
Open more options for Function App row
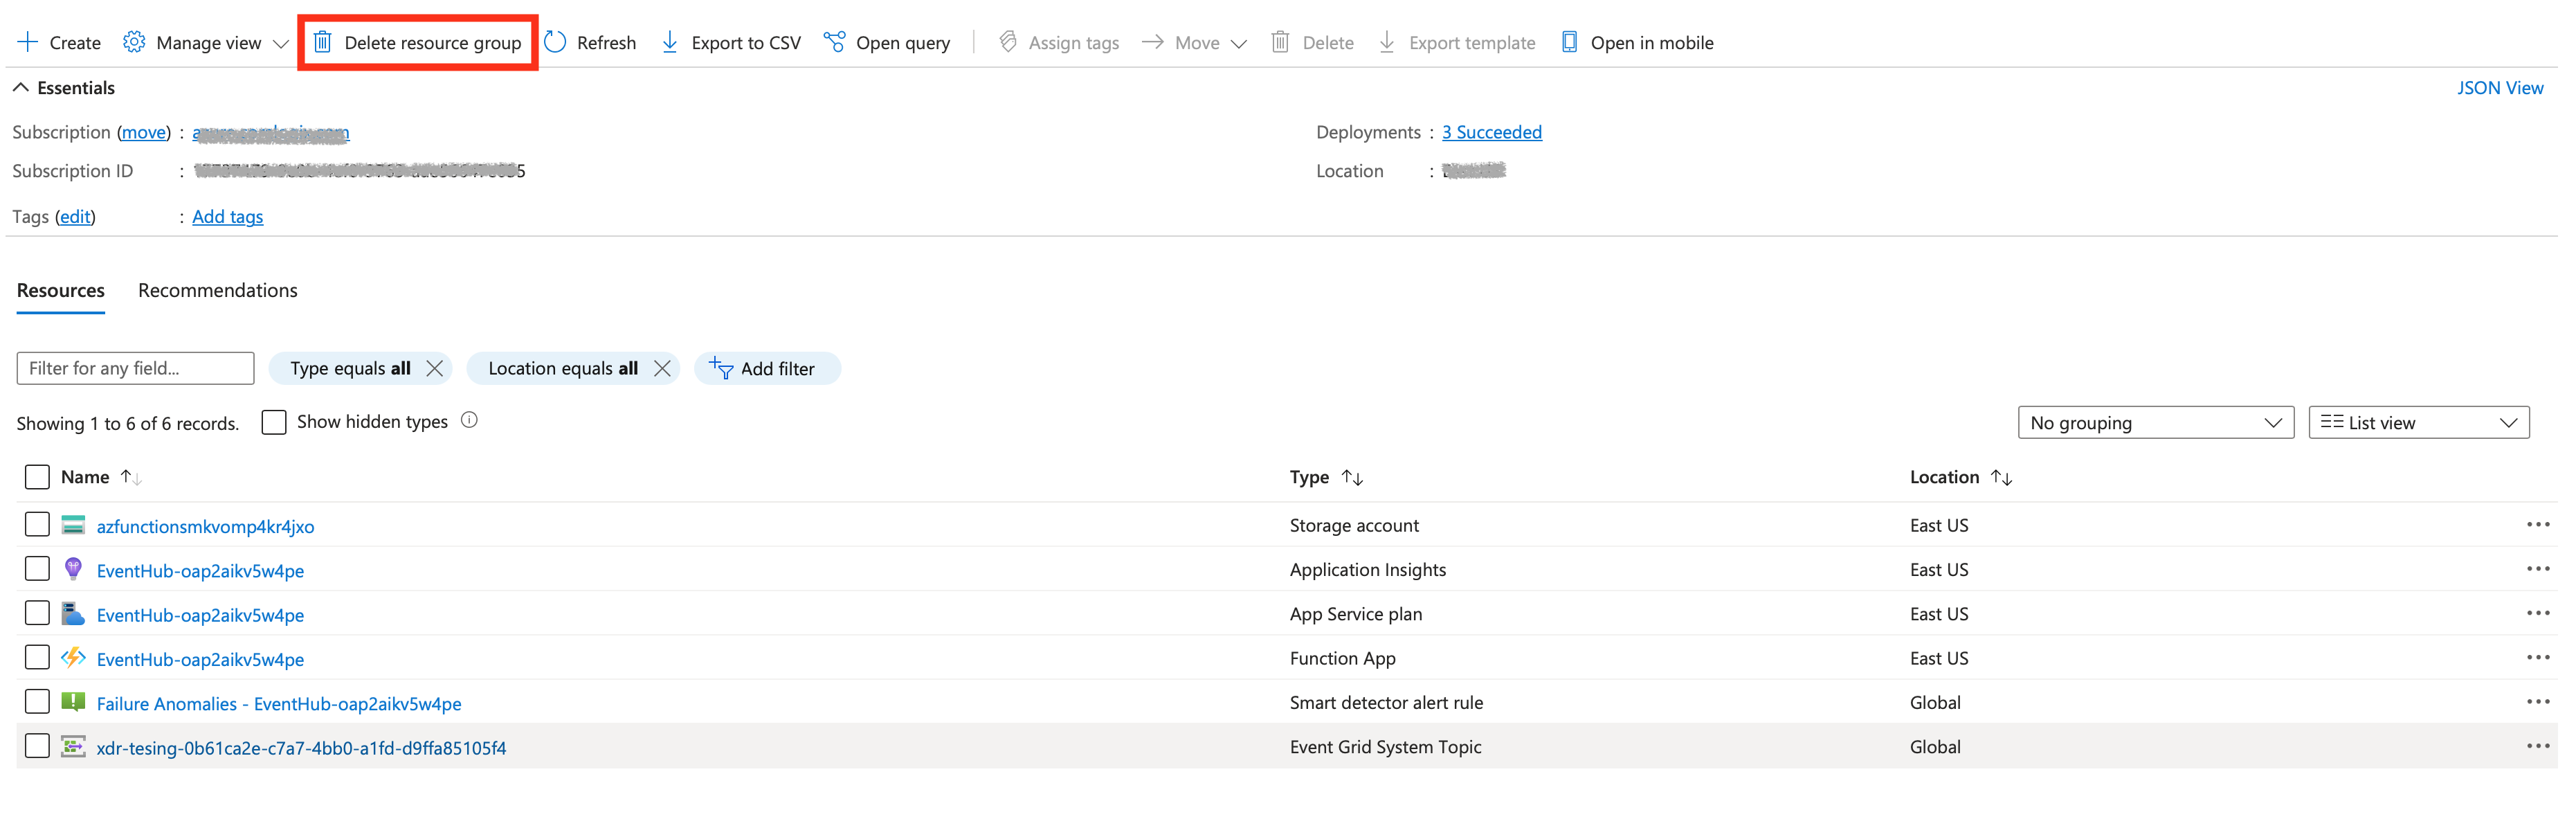point(2537,657)
